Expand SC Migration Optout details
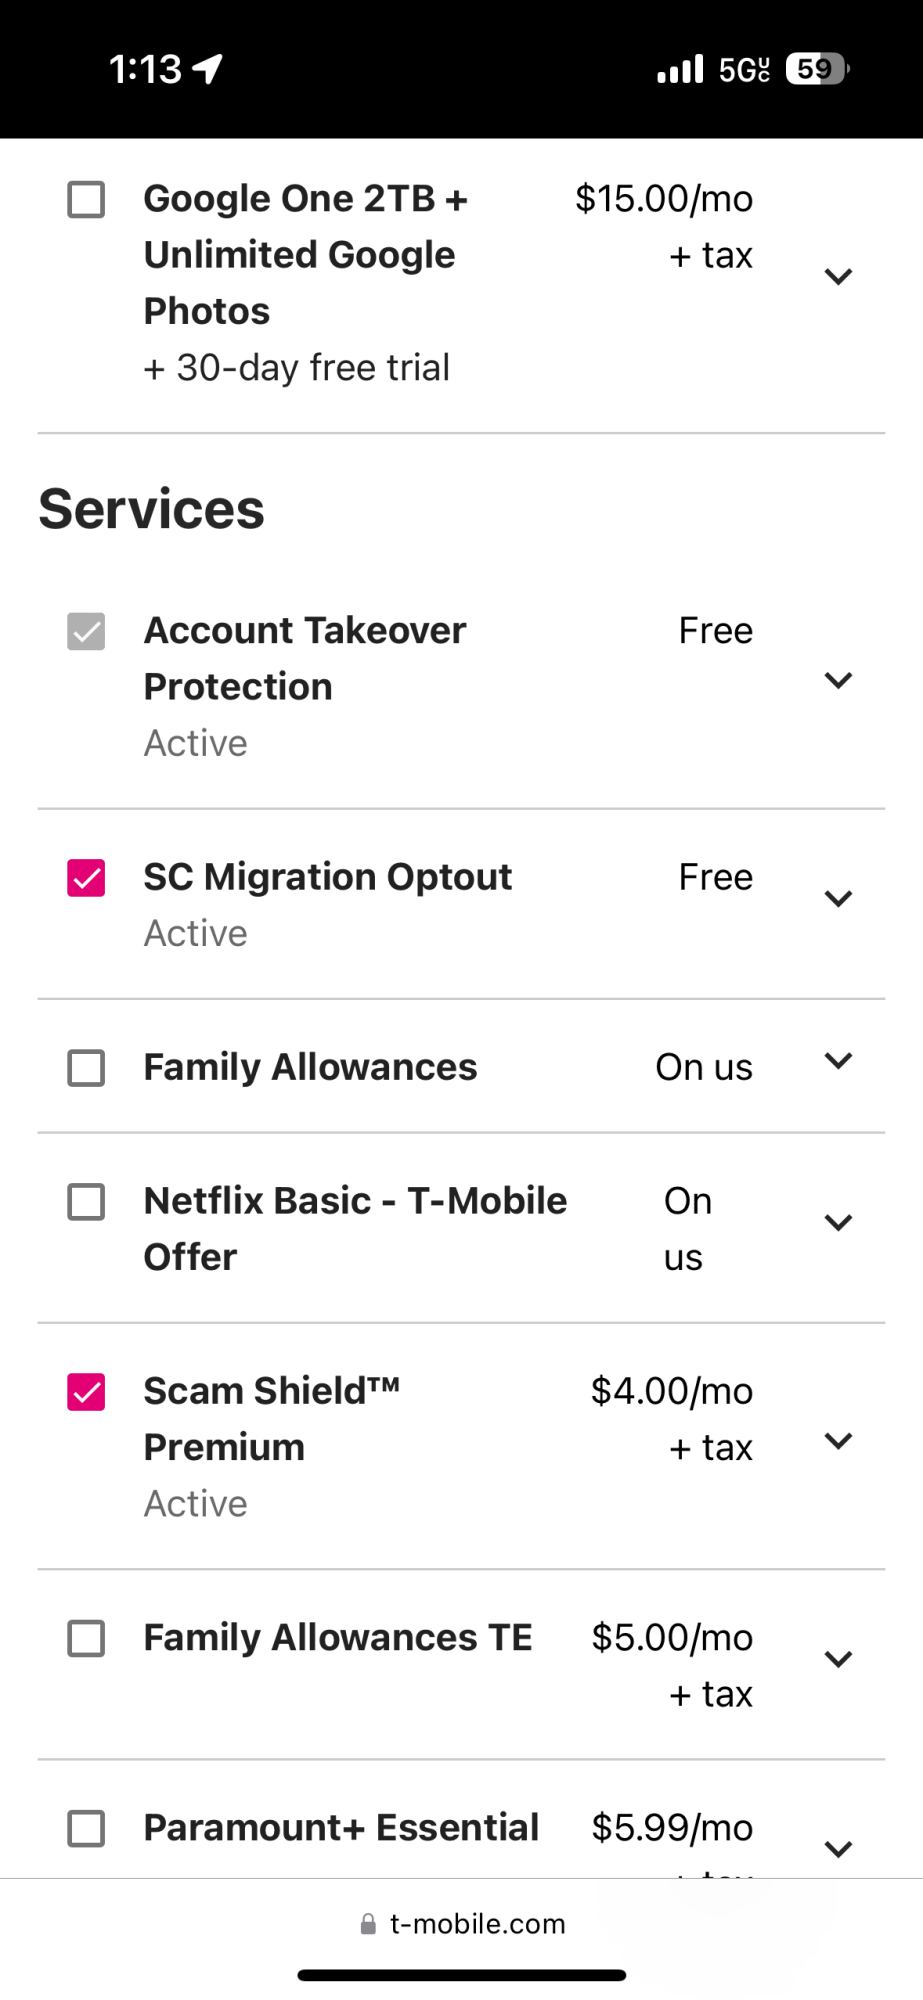The height and width of the screenshot is (2000, 923). tap(838, 898)
